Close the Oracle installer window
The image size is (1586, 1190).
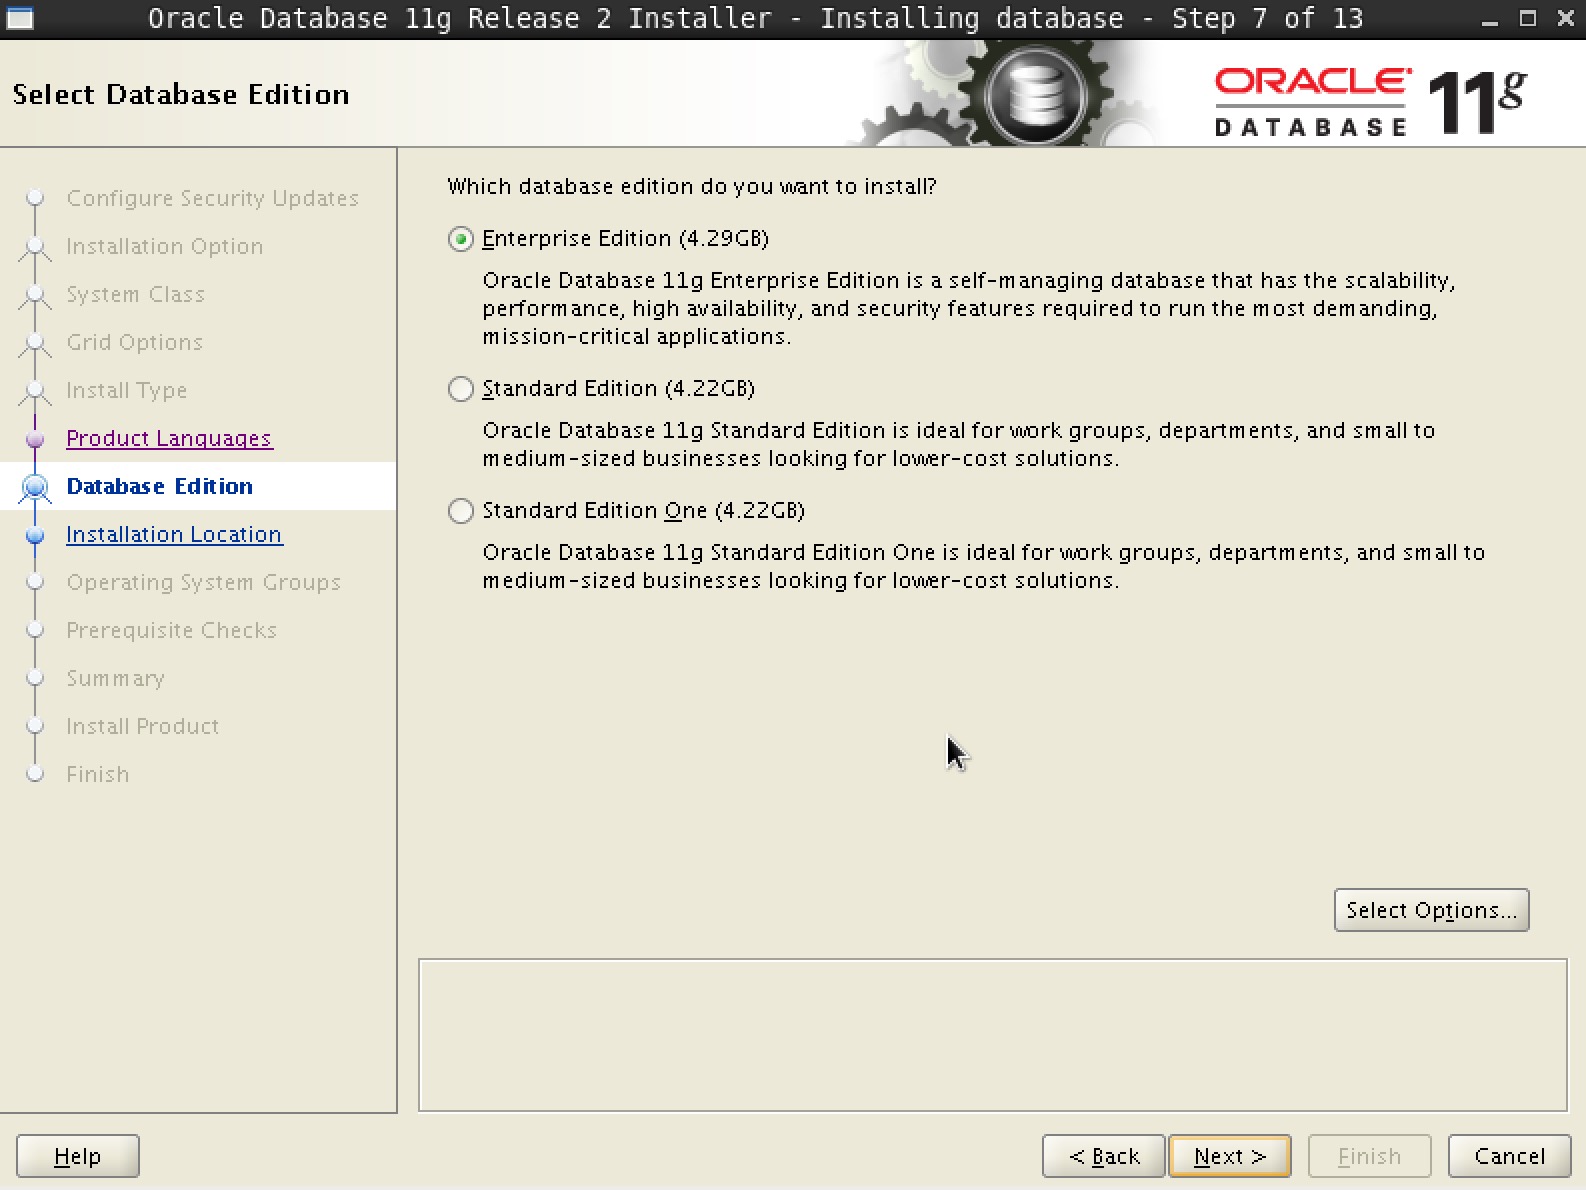[x=1566, y=18]
